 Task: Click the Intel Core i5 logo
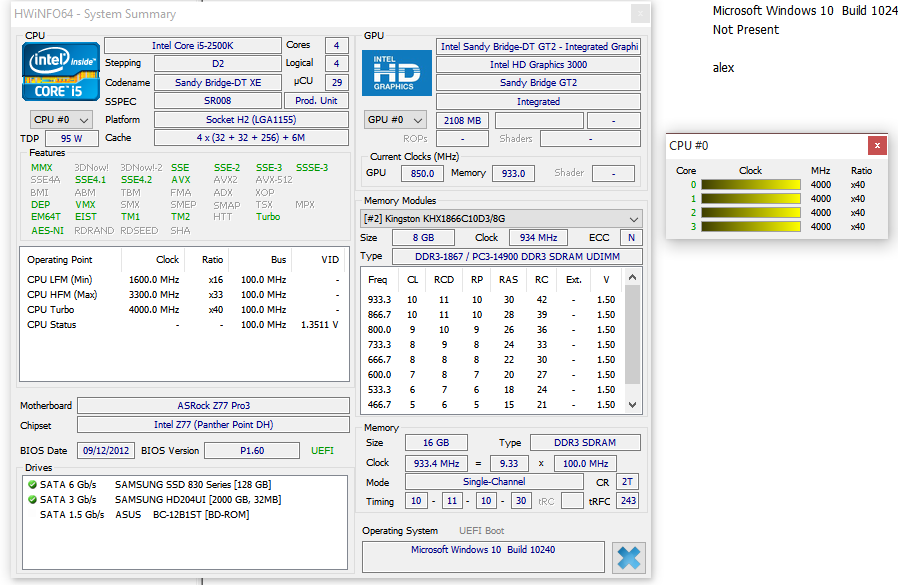(x=61, y=72)
